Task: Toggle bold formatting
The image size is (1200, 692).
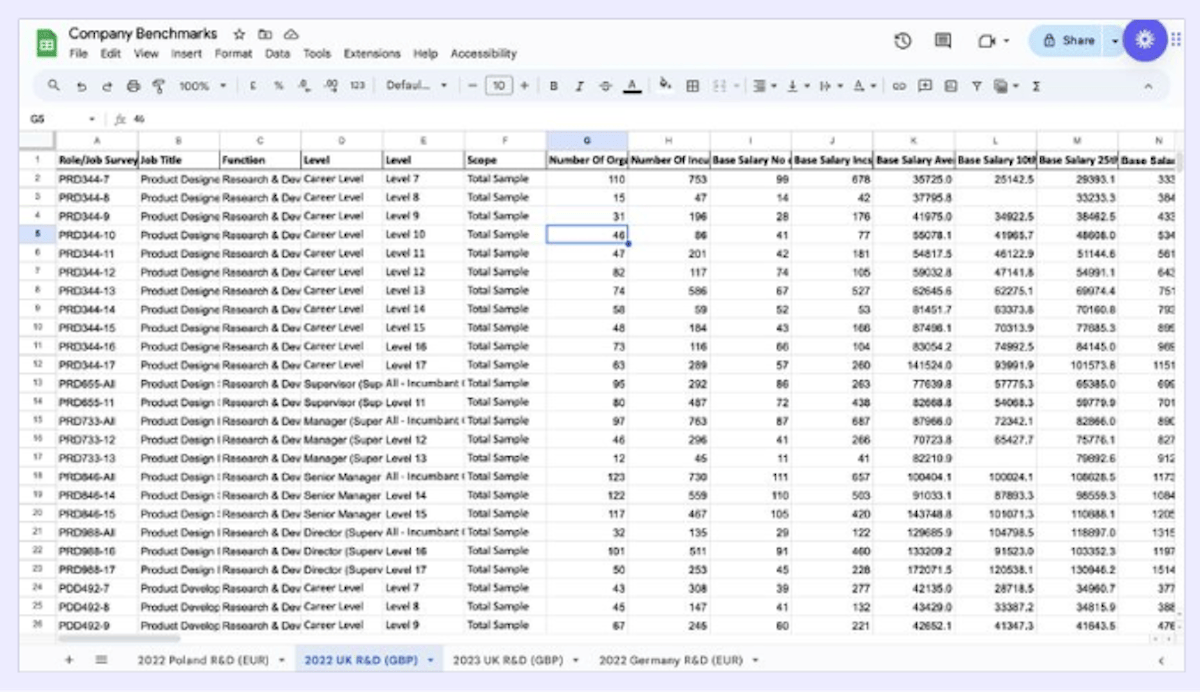Action: 553,86
